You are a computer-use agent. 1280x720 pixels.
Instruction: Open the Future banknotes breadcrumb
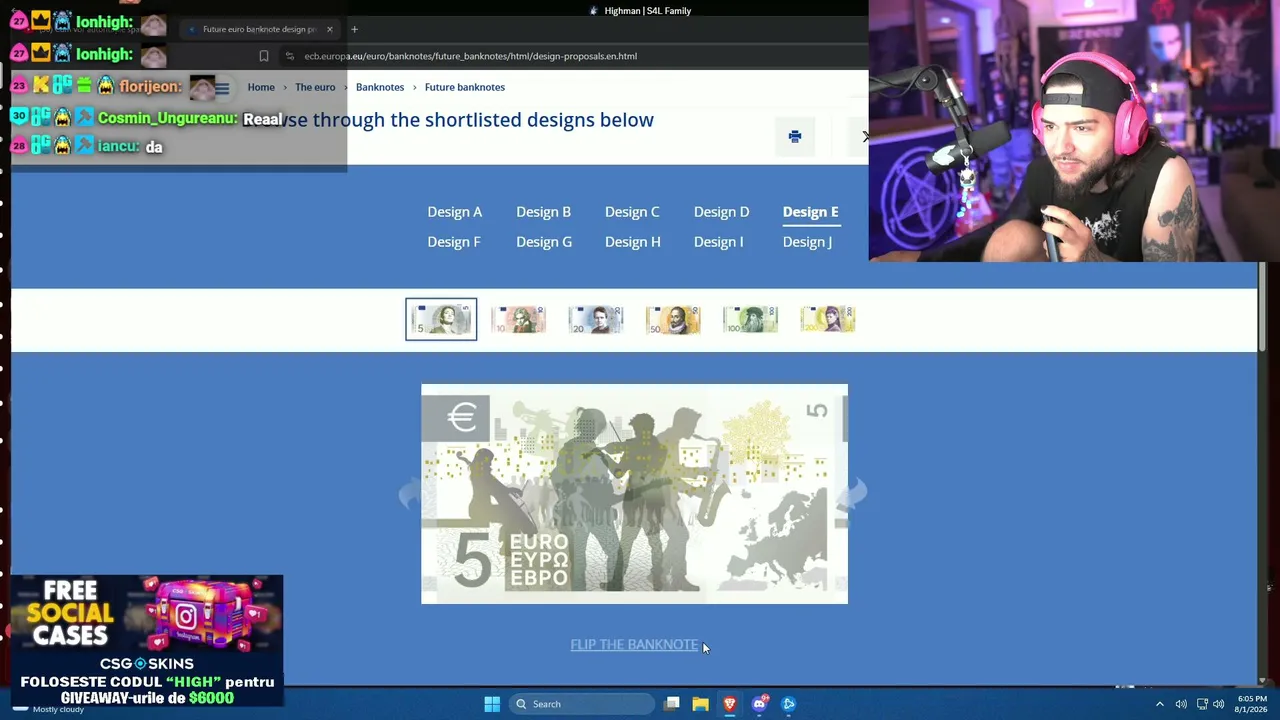pos(465,87)
